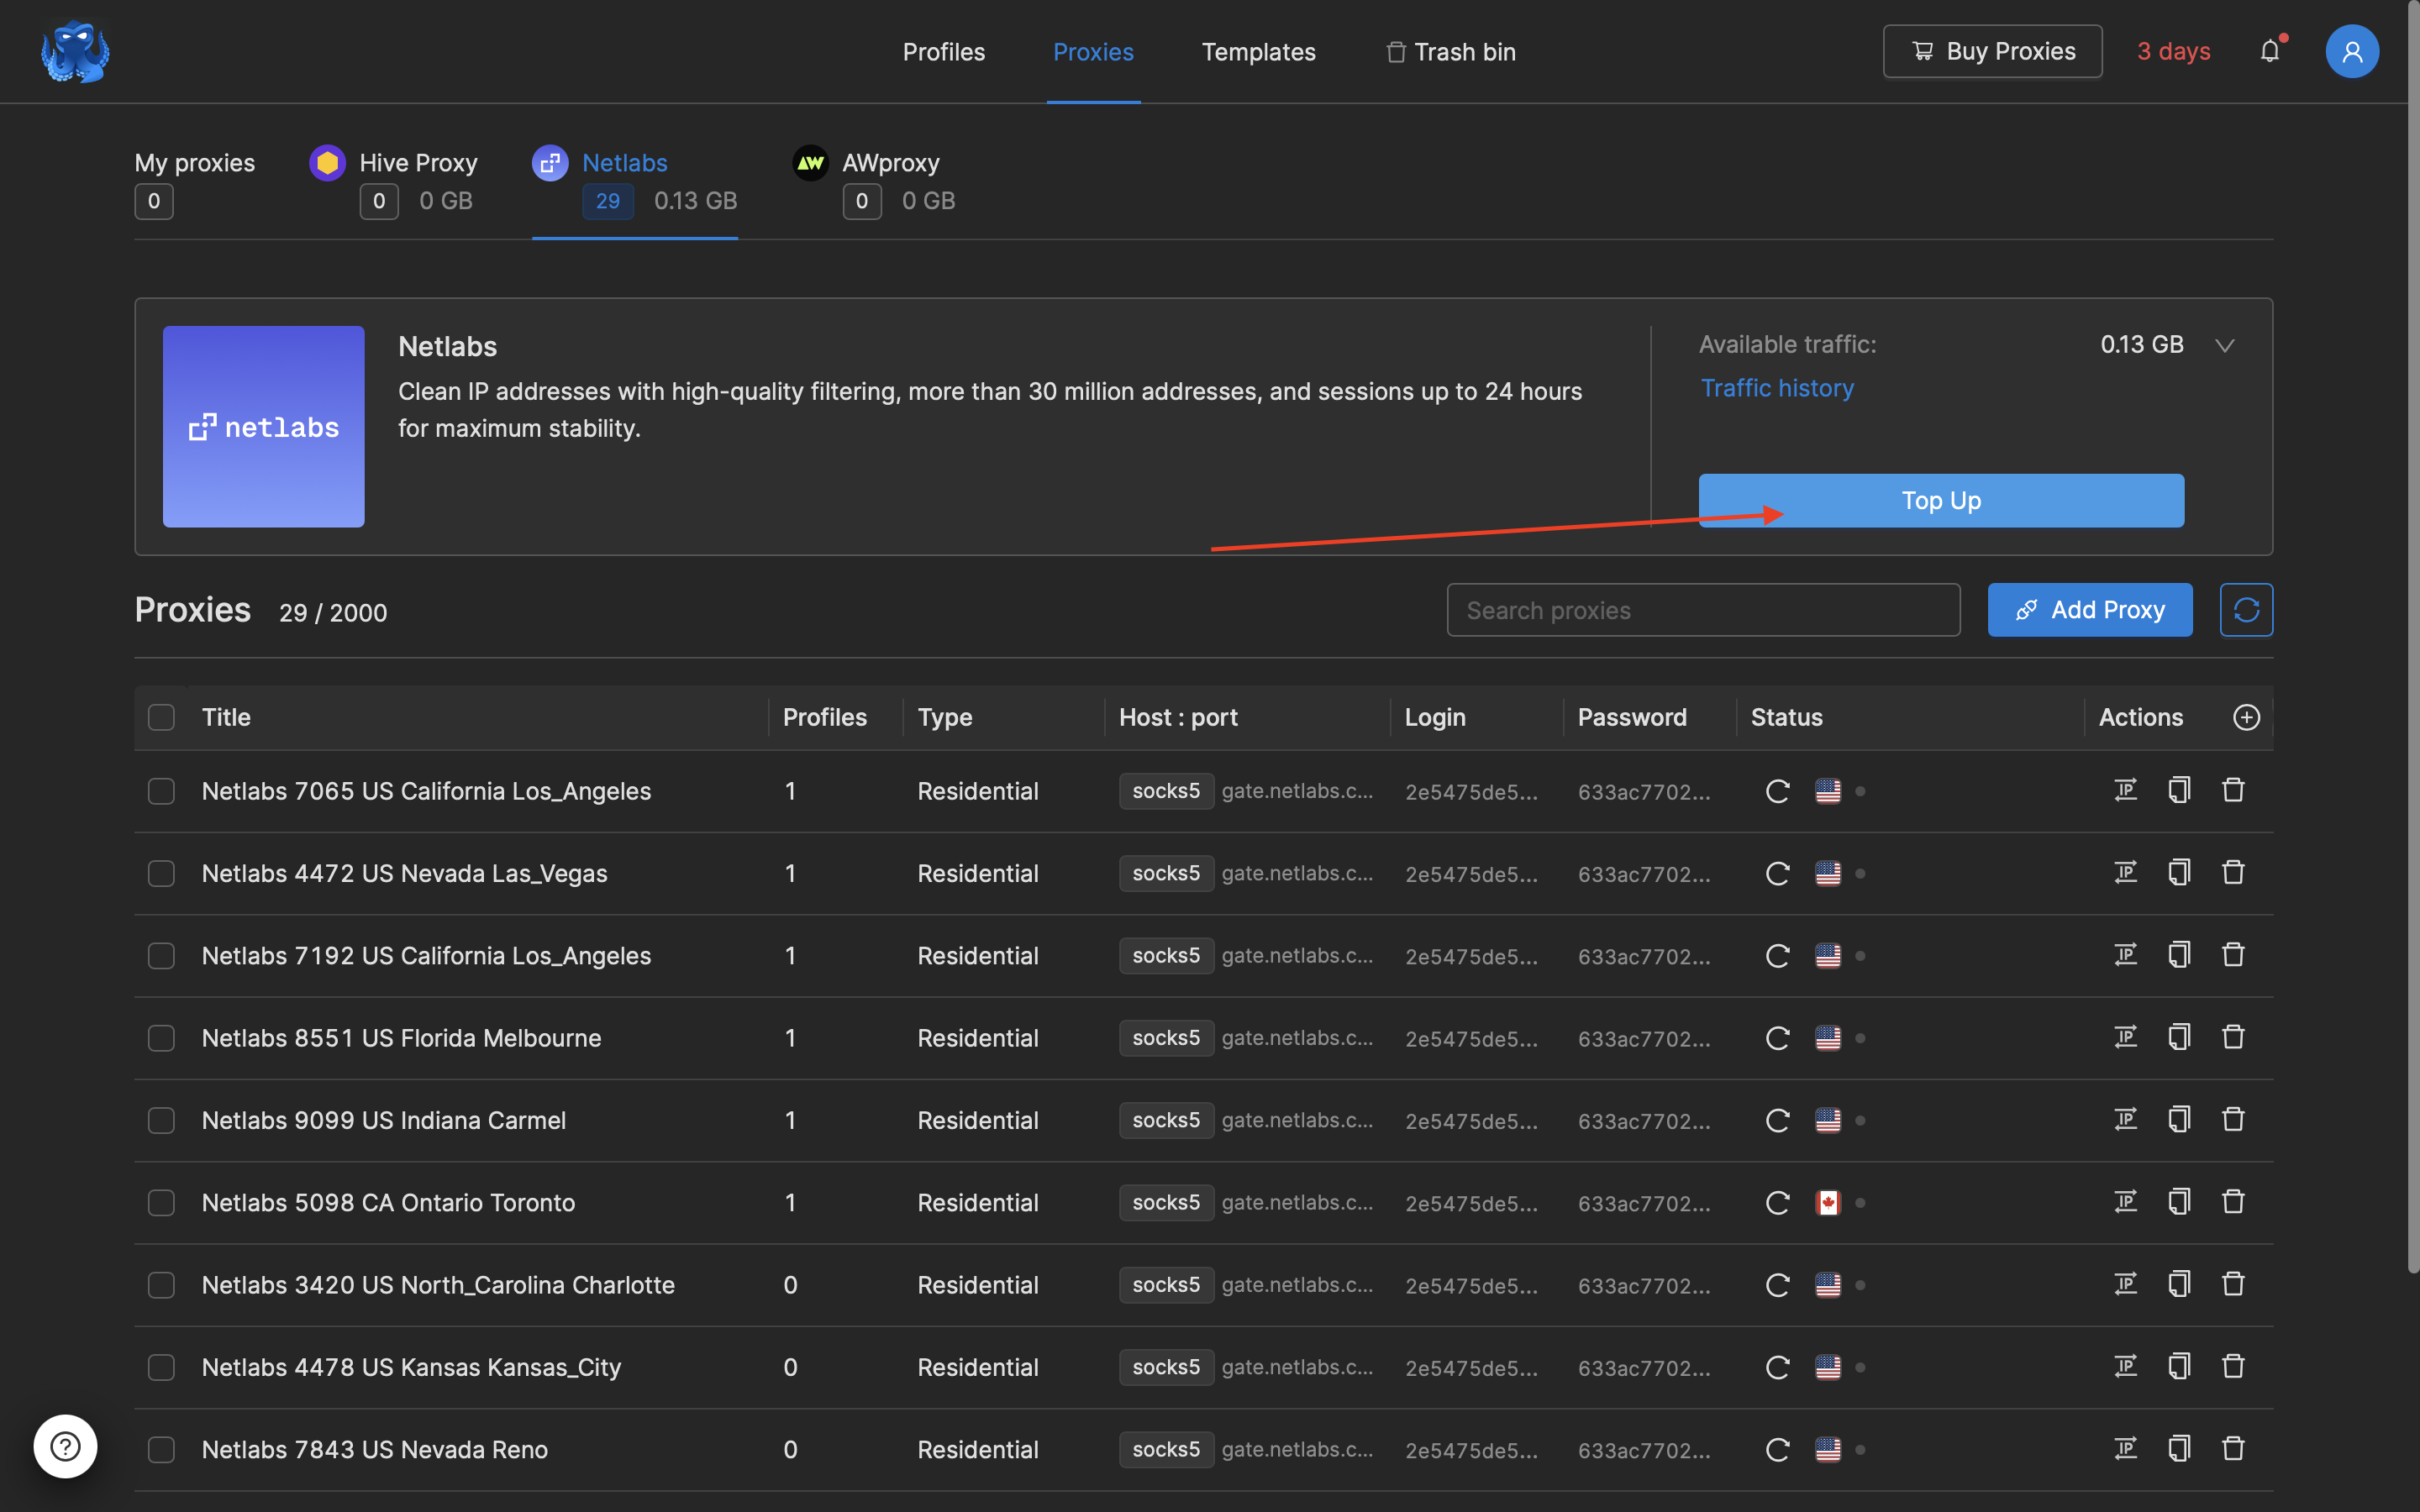Open the help question mark widget
This screenshot has width=2420, height=1512.
(66, 1446)
